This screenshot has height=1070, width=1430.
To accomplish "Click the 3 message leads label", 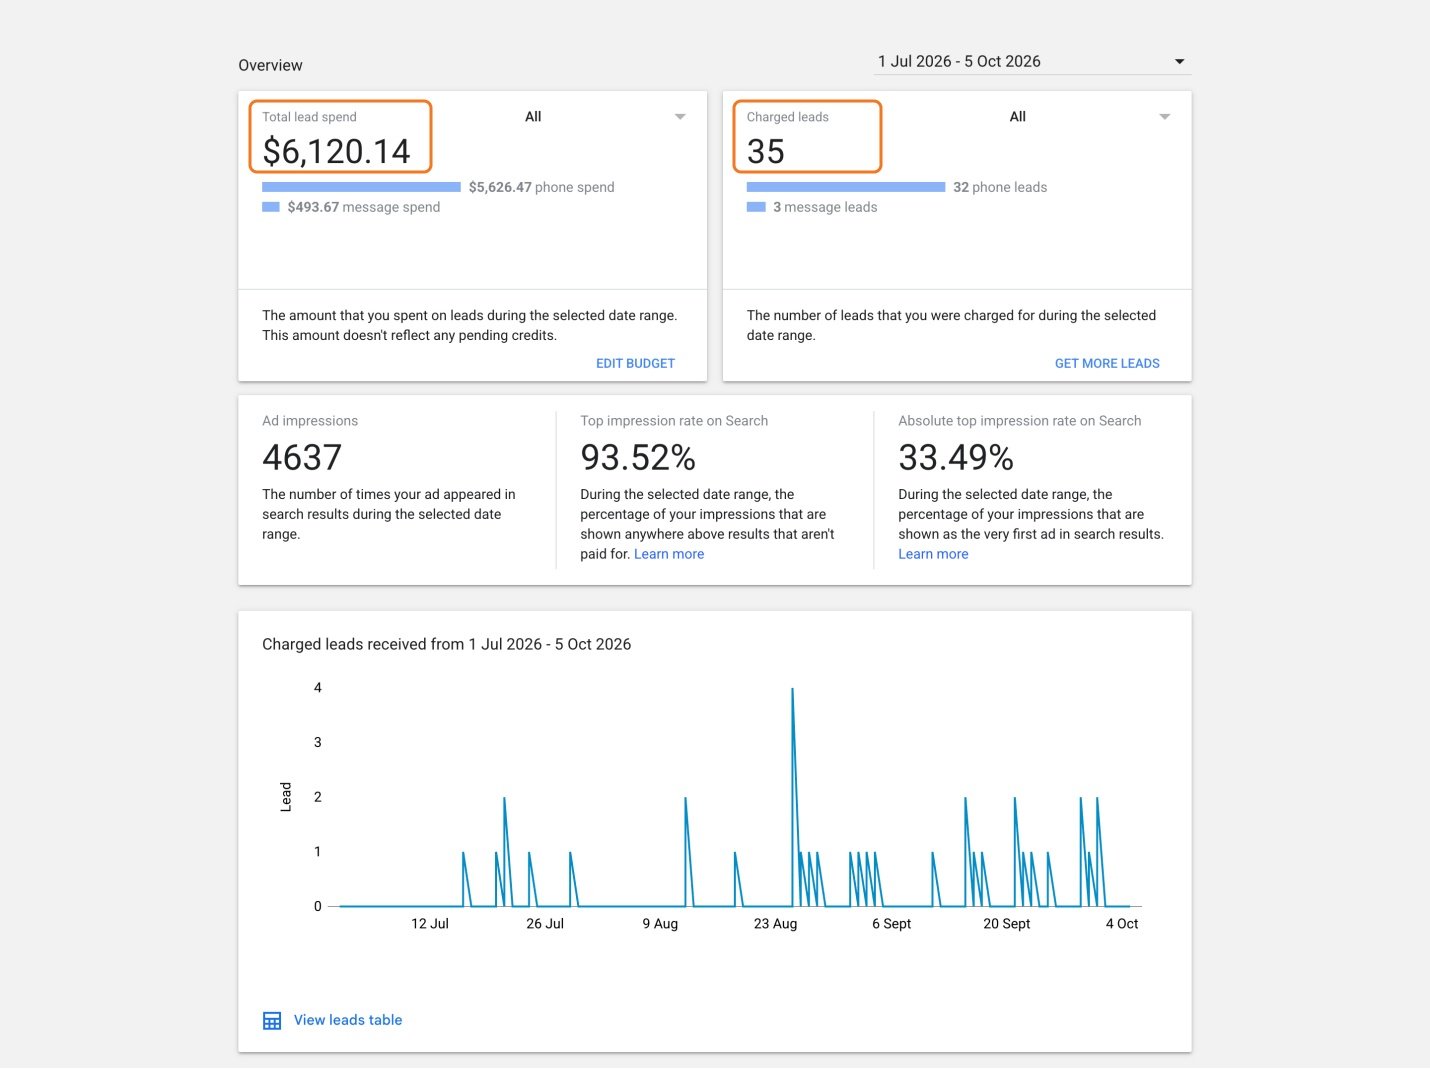I will [825, 207].
